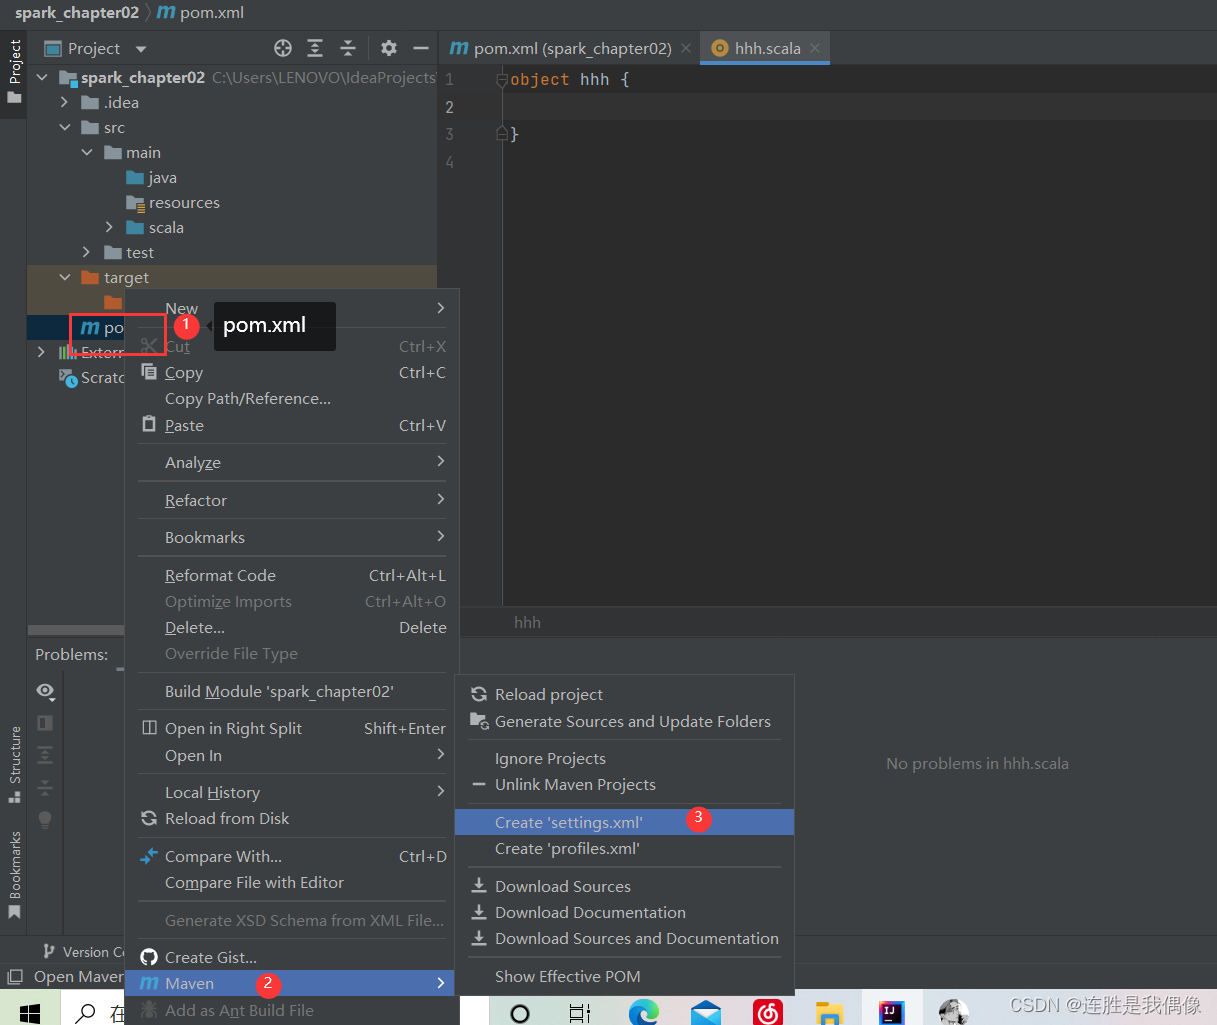Click the Expand All icon in Project toolbar
1217x1025 pixels.
[314, 47]
